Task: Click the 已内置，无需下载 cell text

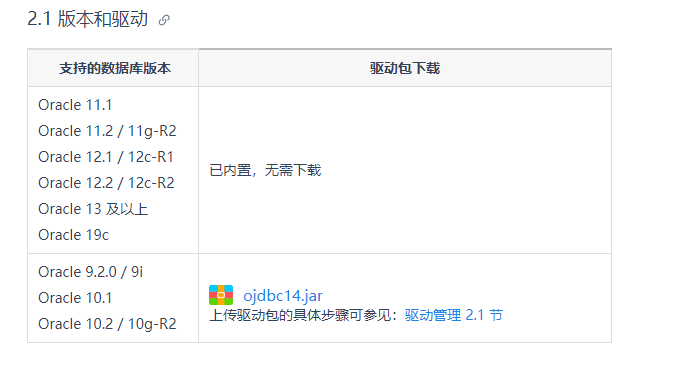Action: click(x=265, y=170)
